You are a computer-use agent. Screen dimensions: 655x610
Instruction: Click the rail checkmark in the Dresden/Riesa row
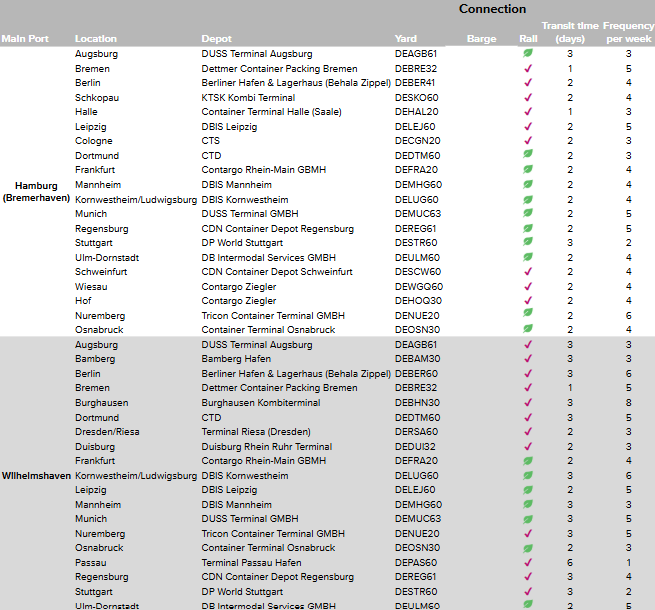click(528, 432)
